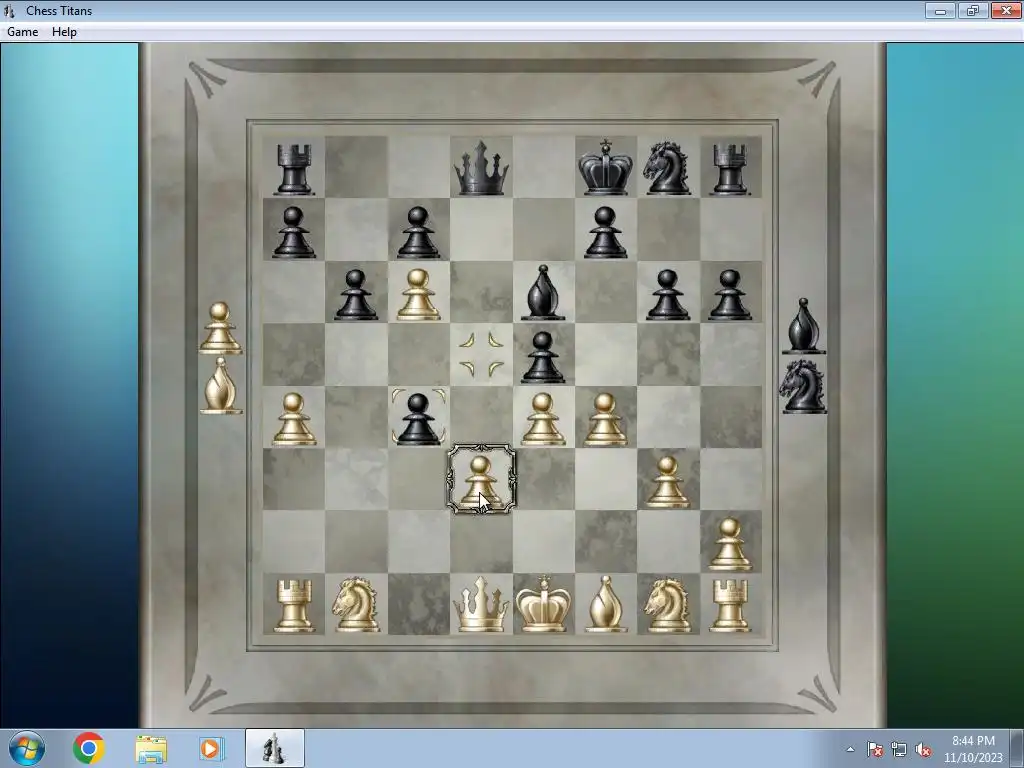This screenshot has width=1024, height=768.
Task: Select the white knight on b1
Action: [x=356, y=605]
